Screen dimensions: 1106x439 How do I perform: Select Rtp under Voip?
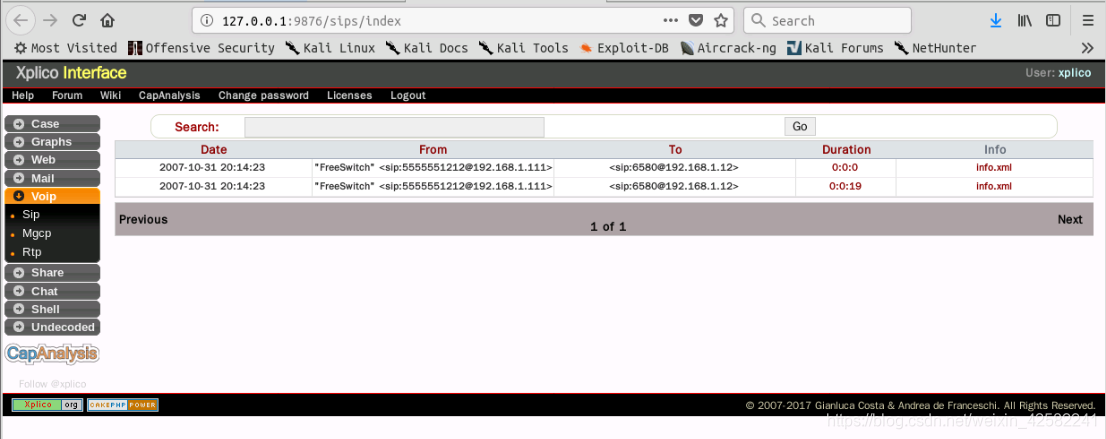pyautogui.click(x=32, y=252)
